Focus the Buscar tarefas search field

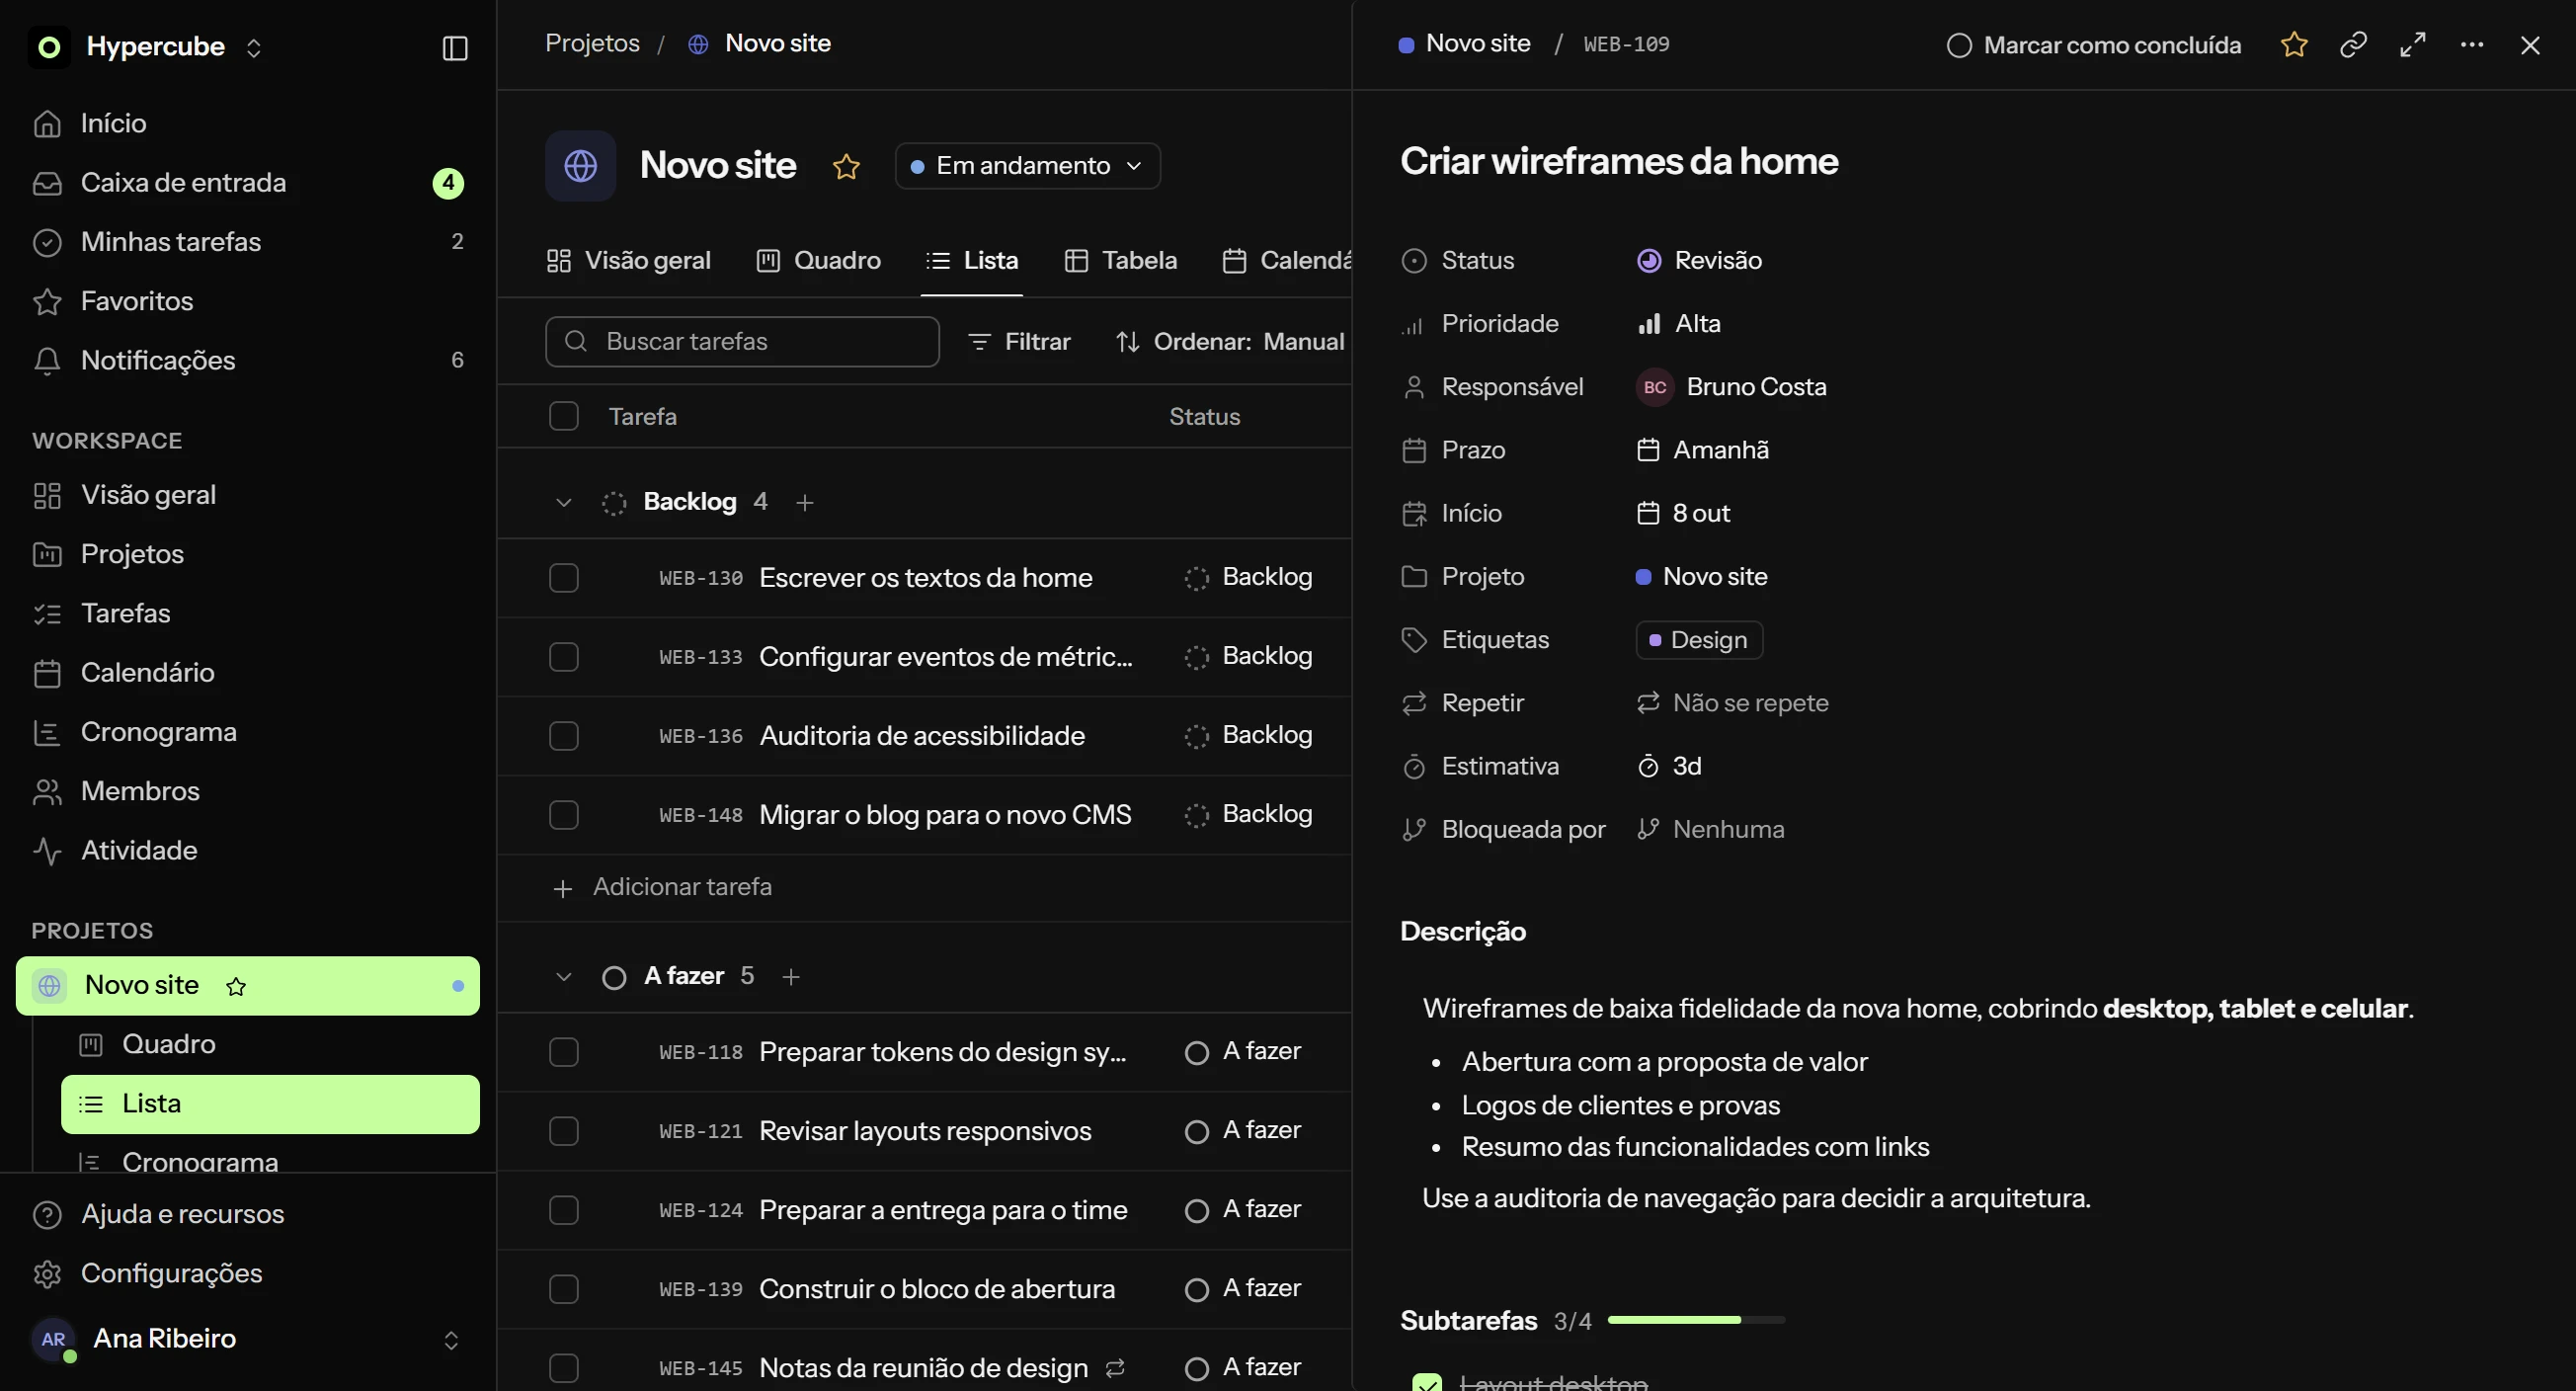(742, 342)
